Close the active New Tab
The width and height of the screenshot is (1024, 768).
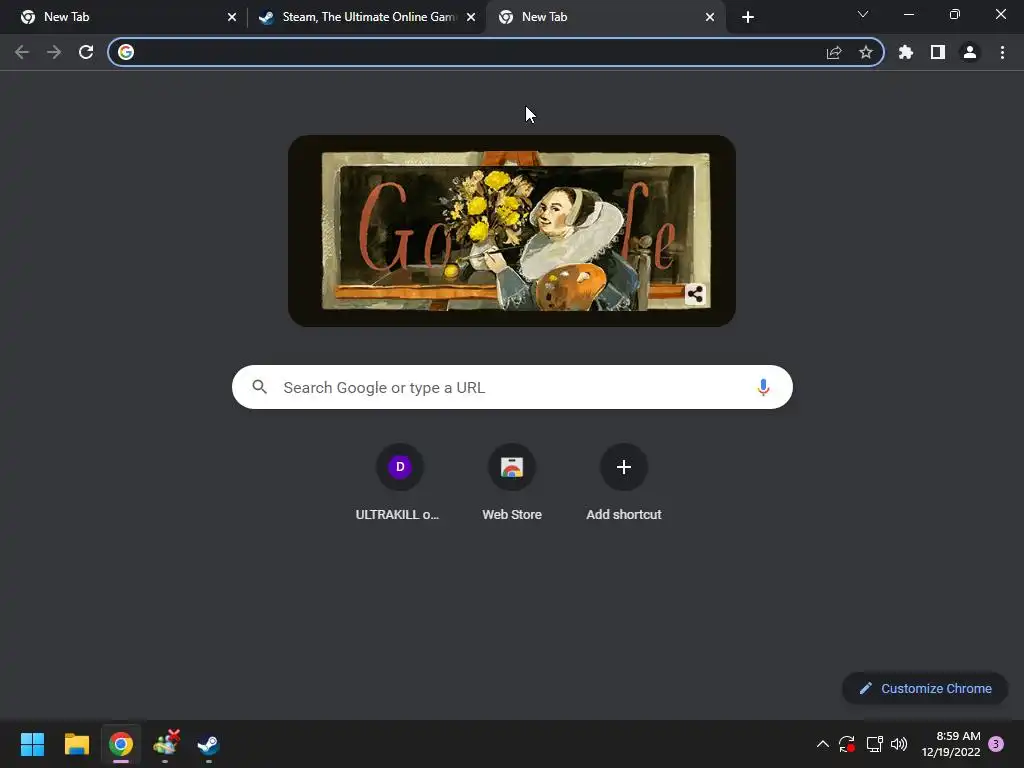coord(710,17)
